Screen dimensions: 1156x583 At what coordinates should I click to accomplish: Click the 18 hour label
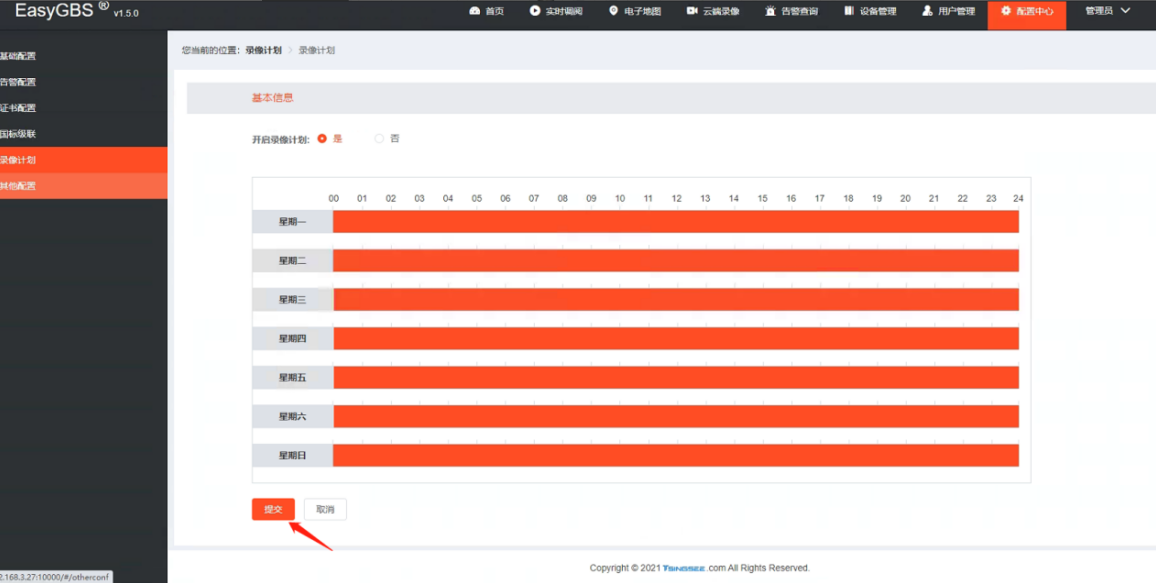(849, 198)
